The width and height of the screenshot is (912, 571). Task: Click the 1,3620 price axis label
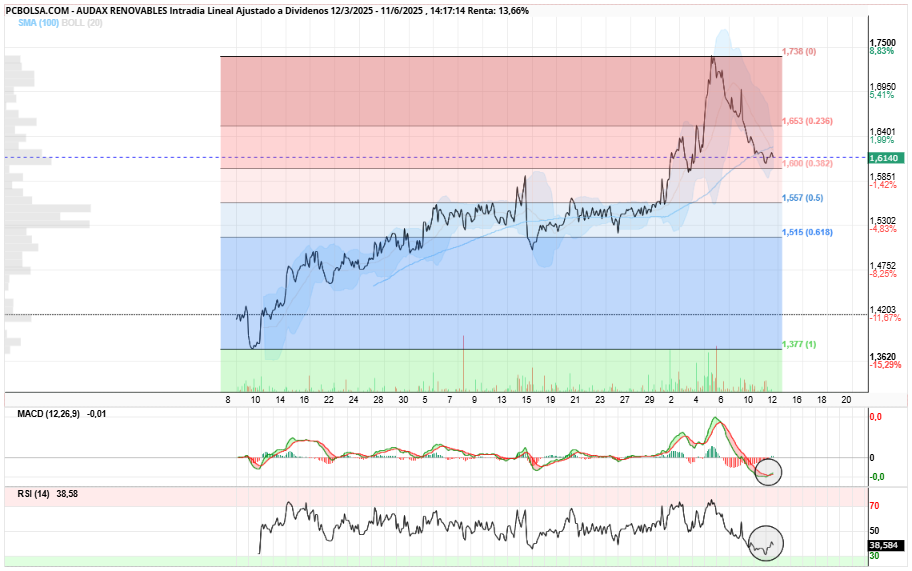[883, 356]
